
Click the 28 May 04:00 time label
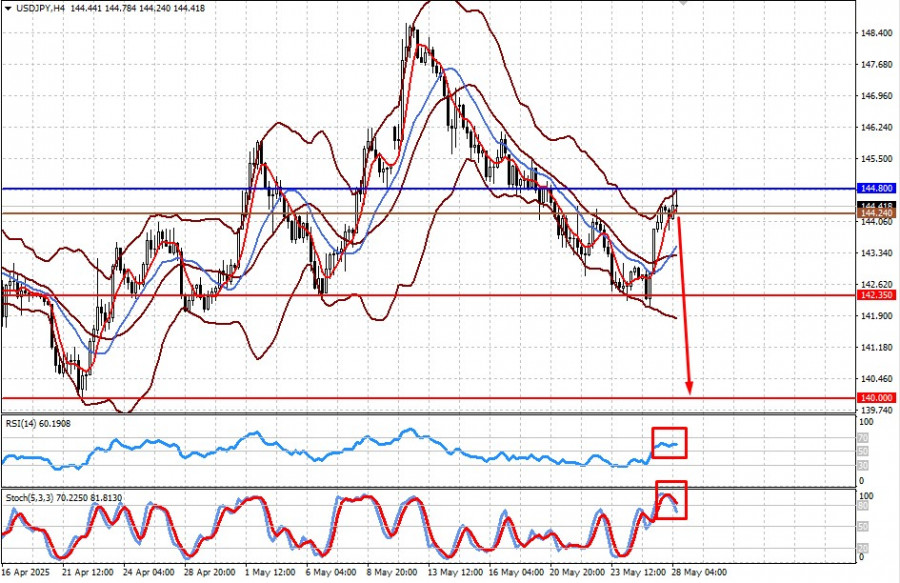pyautogui.click(x=699, y=573)
